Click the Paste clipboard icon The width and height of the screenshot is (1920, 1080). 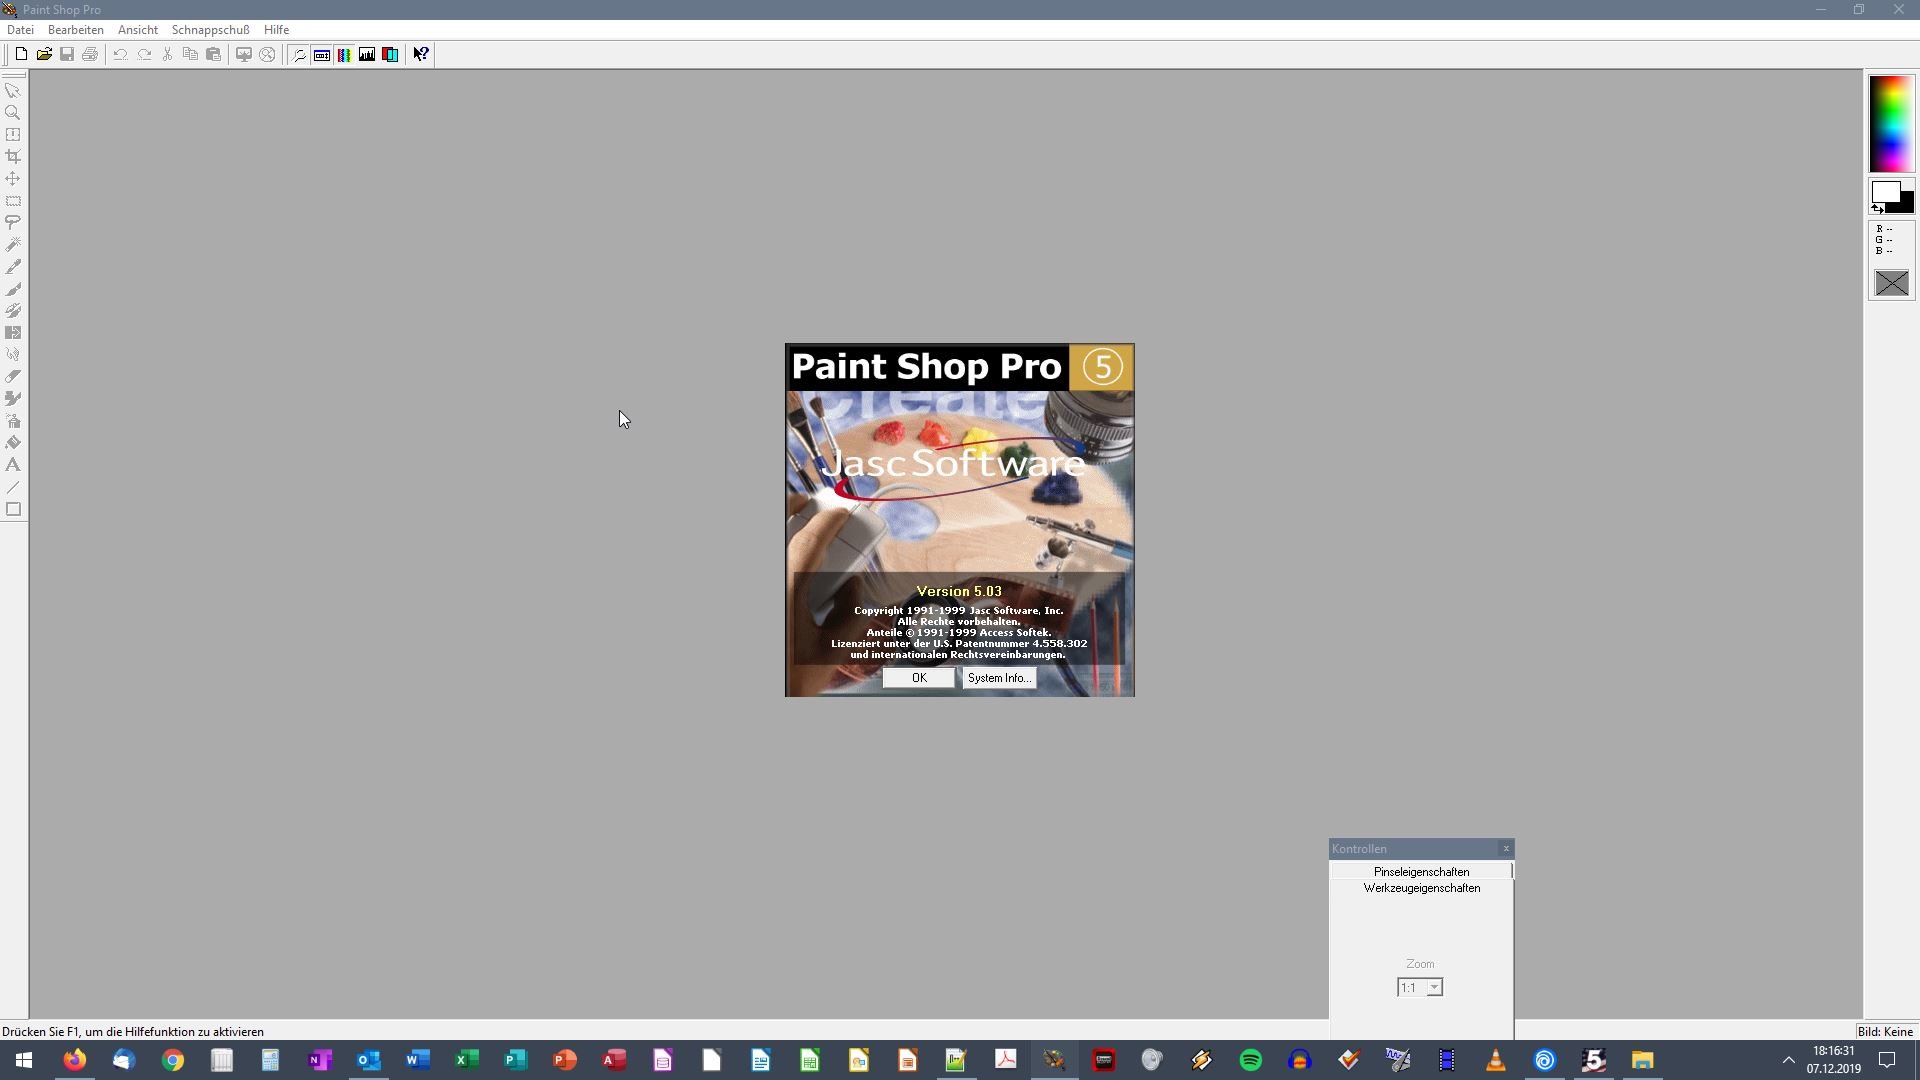(x=213, y=54)
